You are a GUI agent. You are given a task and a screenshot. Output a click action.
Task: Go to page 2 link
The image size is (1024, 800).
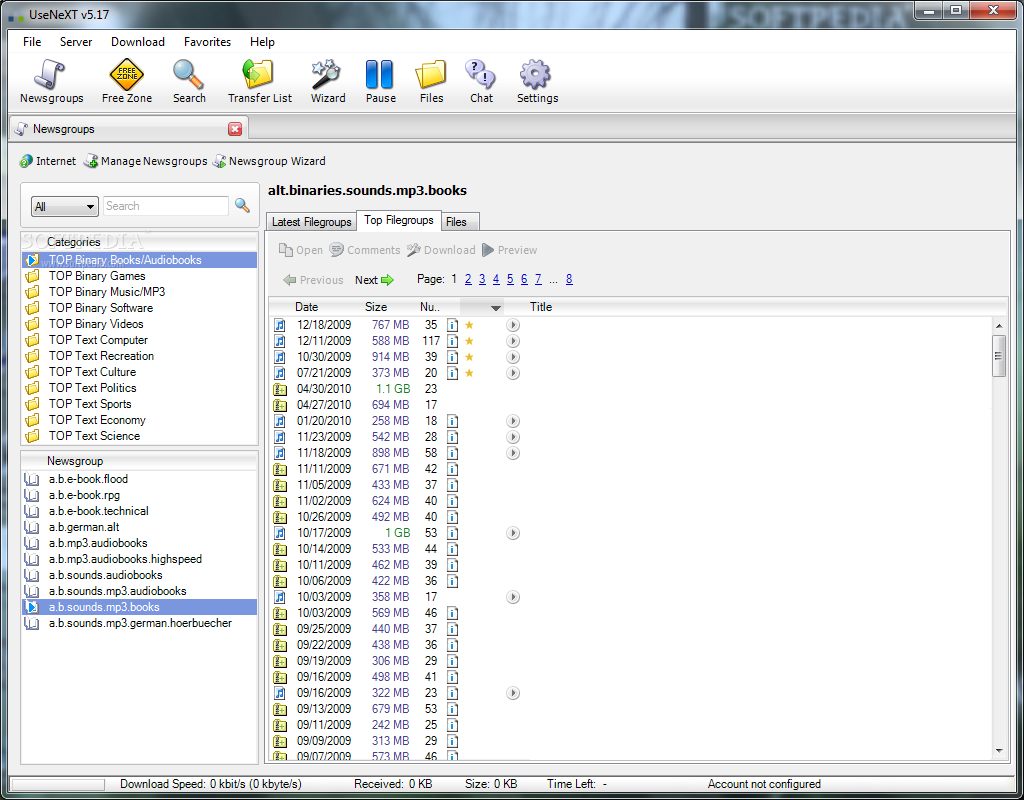[x=468, y=279]
